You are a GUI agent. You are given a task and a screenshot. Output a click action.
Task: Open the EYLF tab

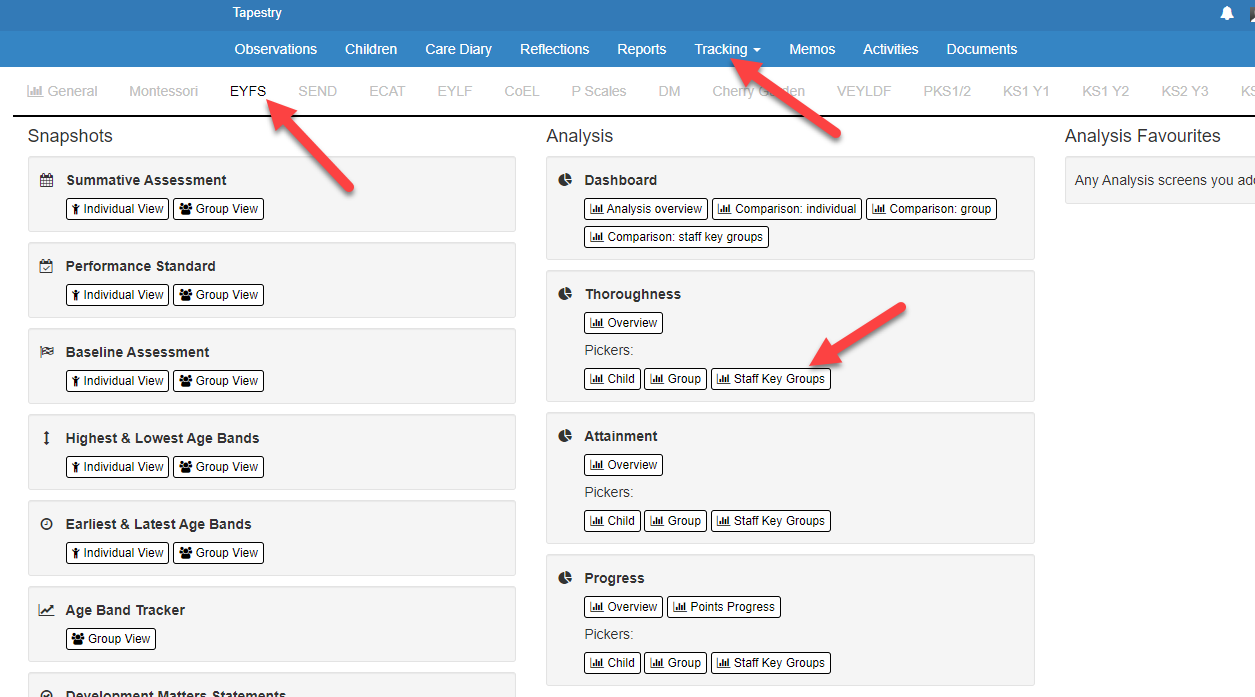(454, 91)
